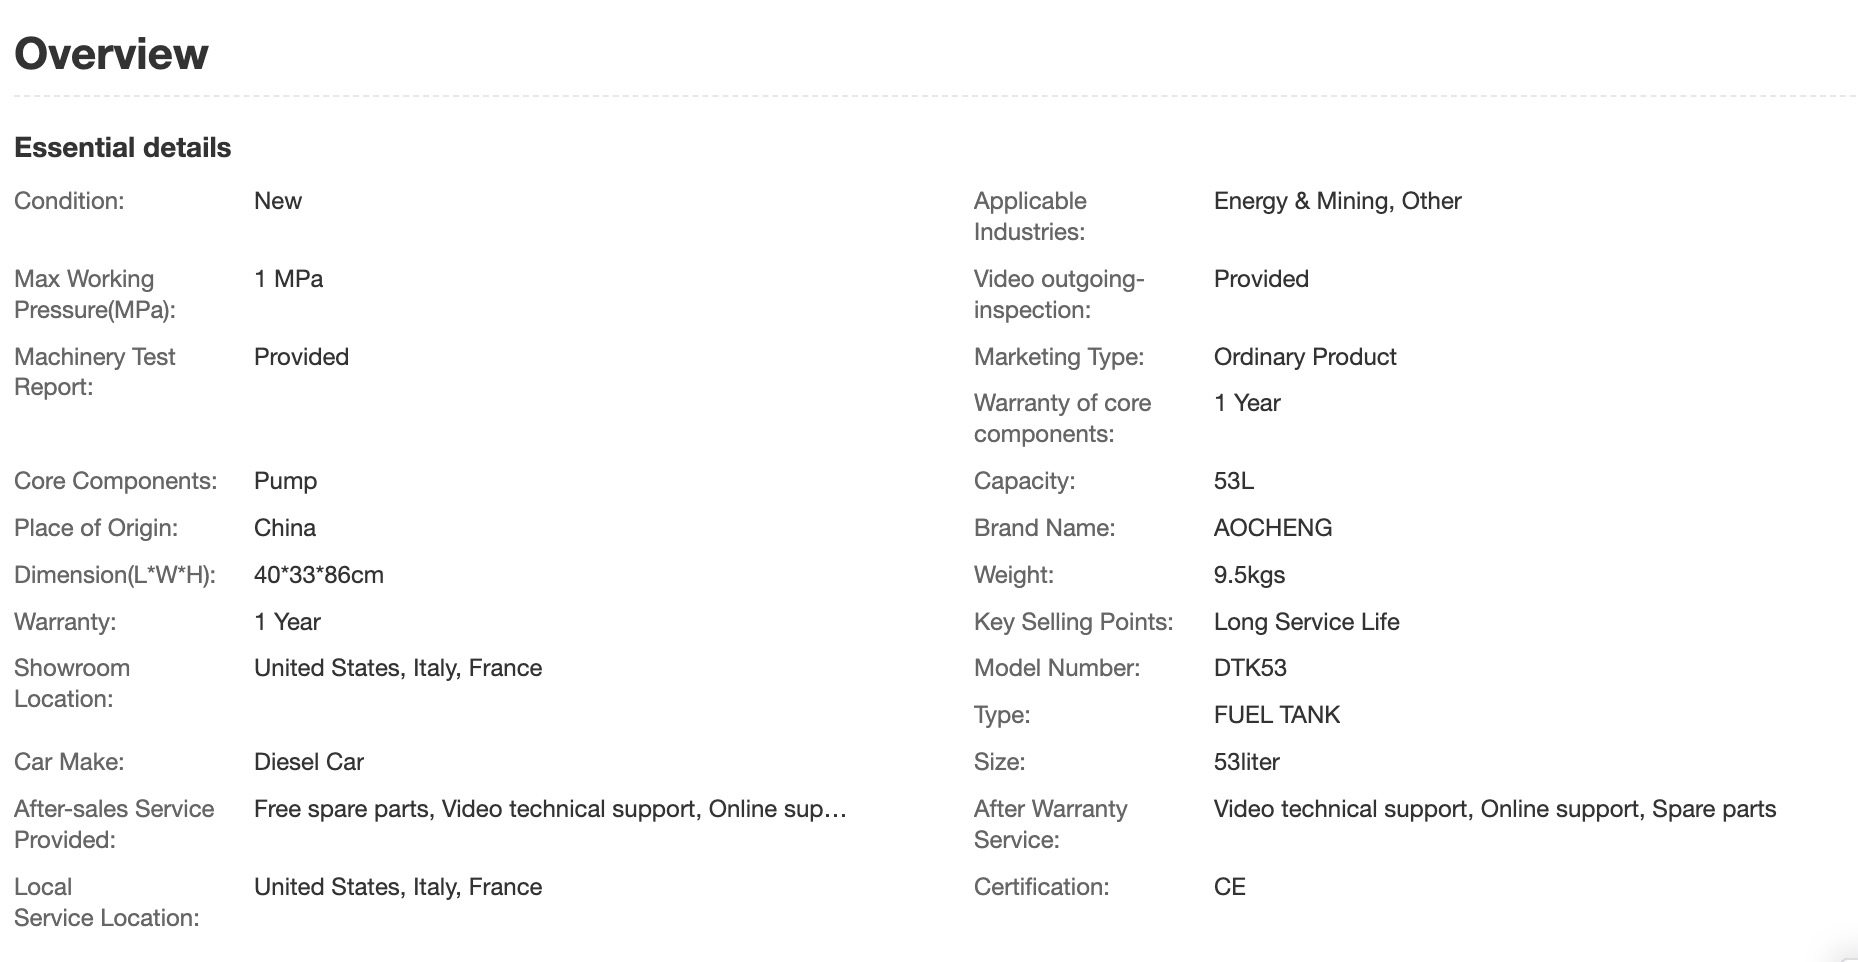1858x962 pixels.
Task: Click the Marketing Type value Ordinary Product
Action: [x=1304, y=357]
